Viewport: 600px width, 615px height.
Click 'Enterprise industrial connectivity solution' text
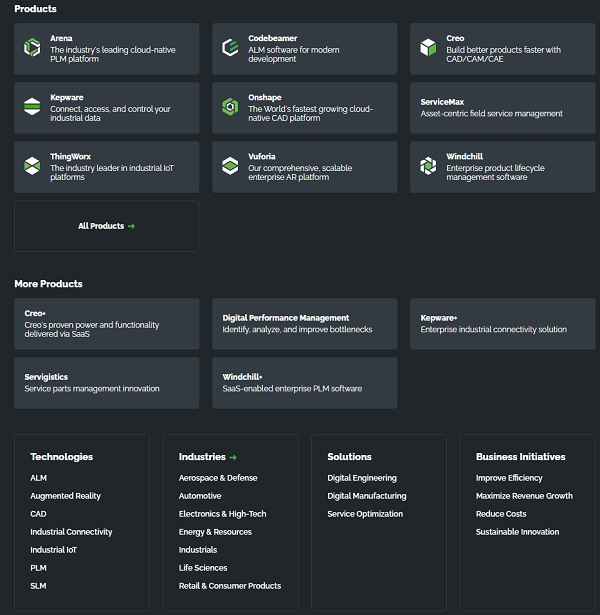[x=494, y=329]
